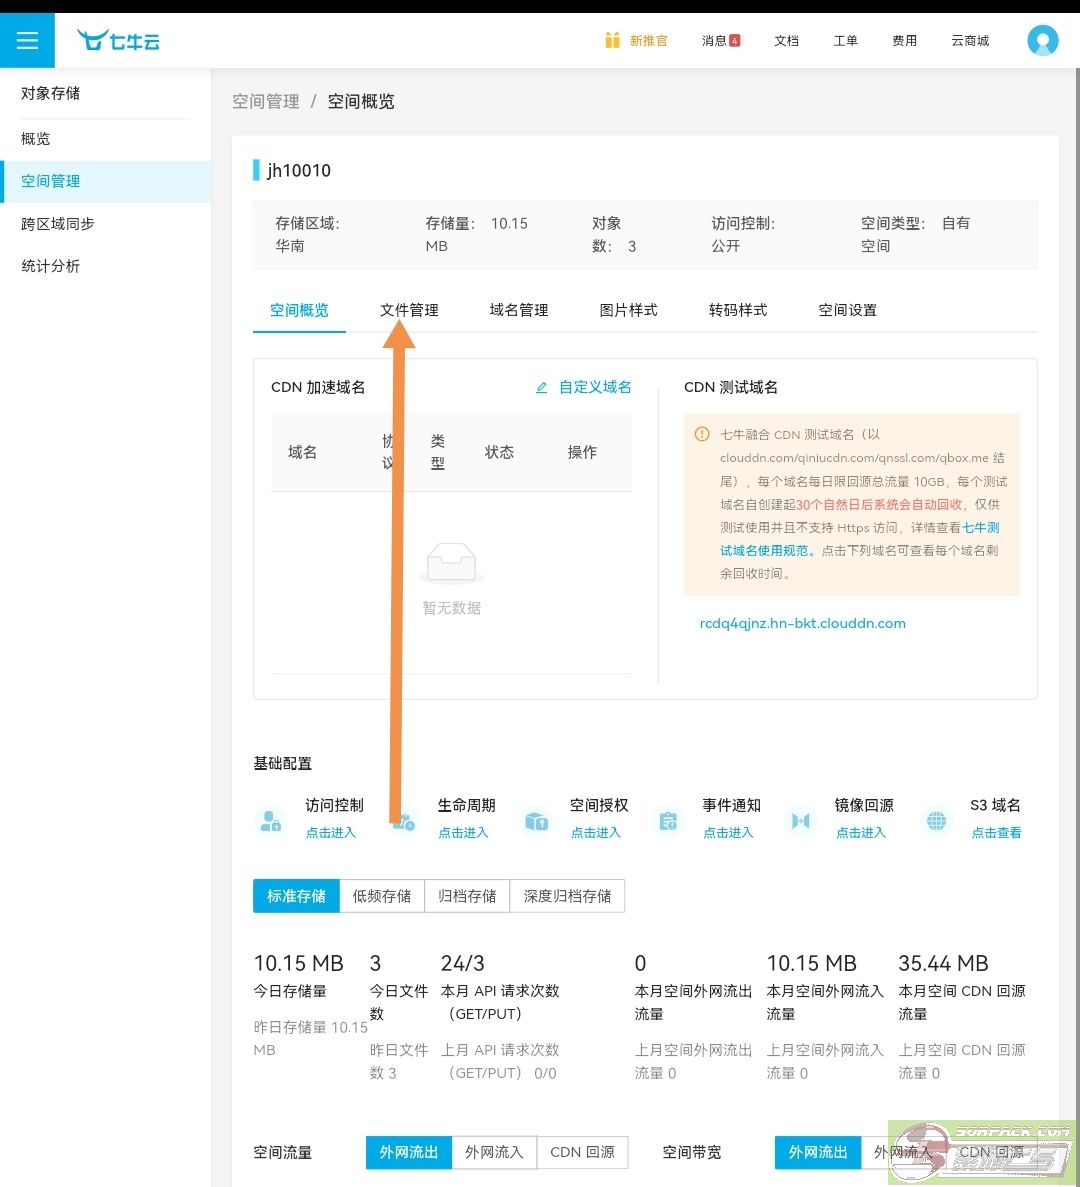Click 点击查看 under S3 域名
Screen dimensions: 1080x1187
click(x=996, y=833)
